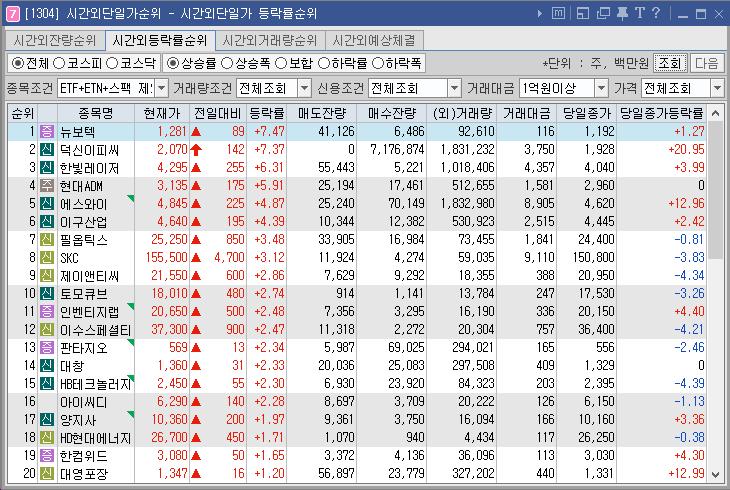The height and width of the screenshot is (490, 730).
Task: Select the 코스닥 radio button
Action: point(112,63)
